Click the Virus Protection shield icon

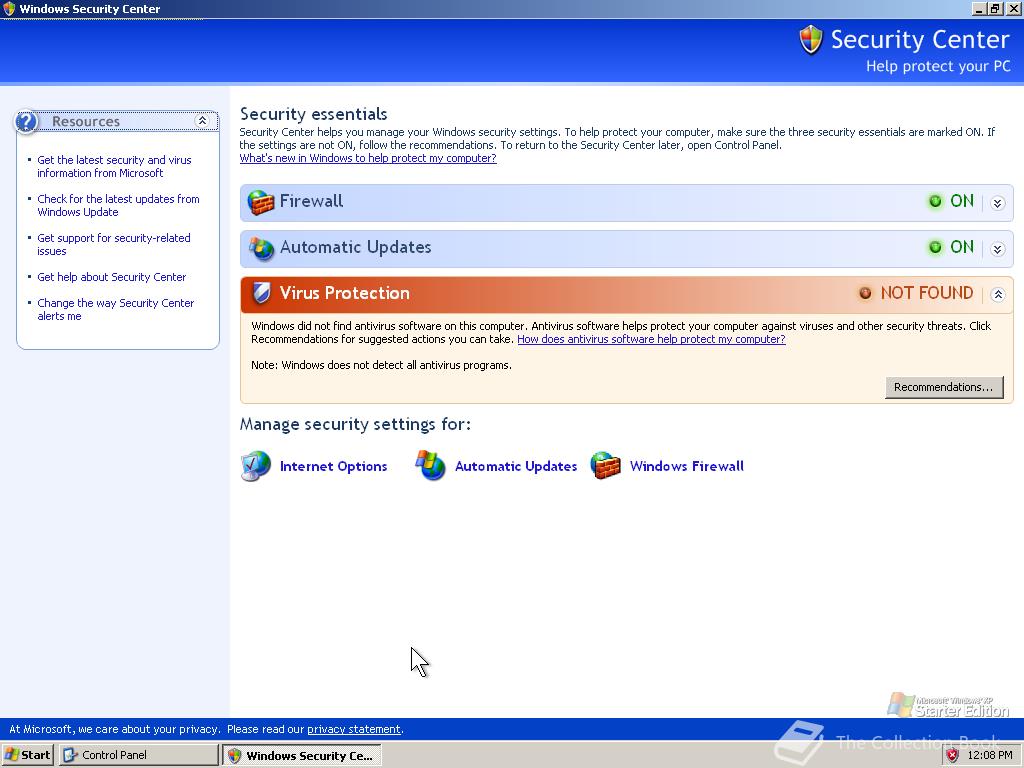261,293
